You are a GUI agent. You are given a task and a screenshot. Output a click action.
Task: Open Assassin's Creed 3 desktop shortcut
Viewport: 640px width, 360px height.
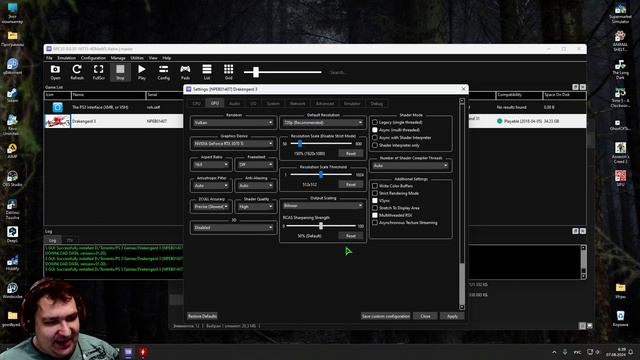pyautogui.click(x=620, y=152)
